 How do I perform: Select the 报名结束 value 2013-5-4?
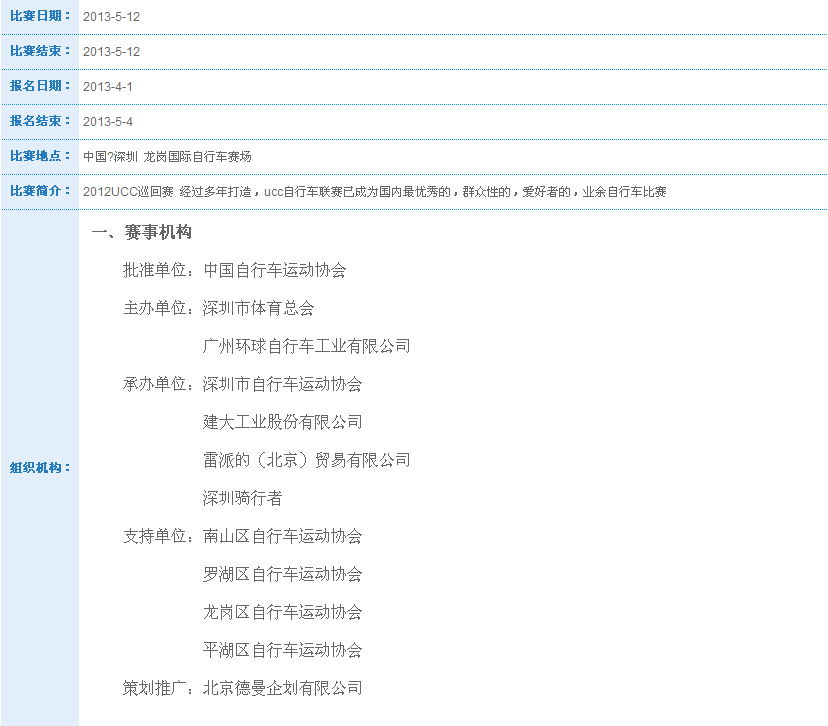coord(108,122)
